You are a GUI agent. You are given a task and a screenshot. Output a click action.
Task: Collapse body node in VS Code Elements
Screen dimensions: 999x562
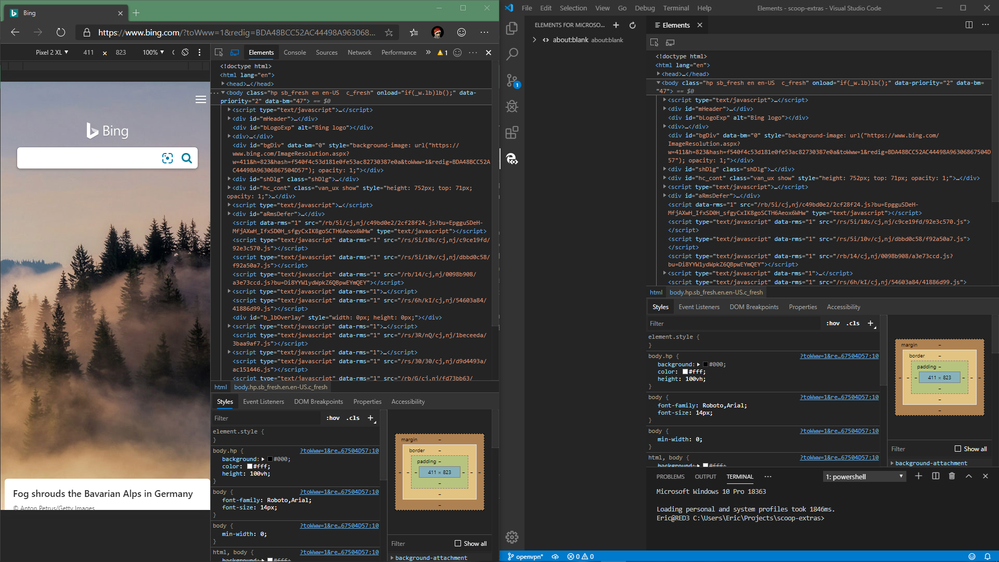tap(659, 83)
